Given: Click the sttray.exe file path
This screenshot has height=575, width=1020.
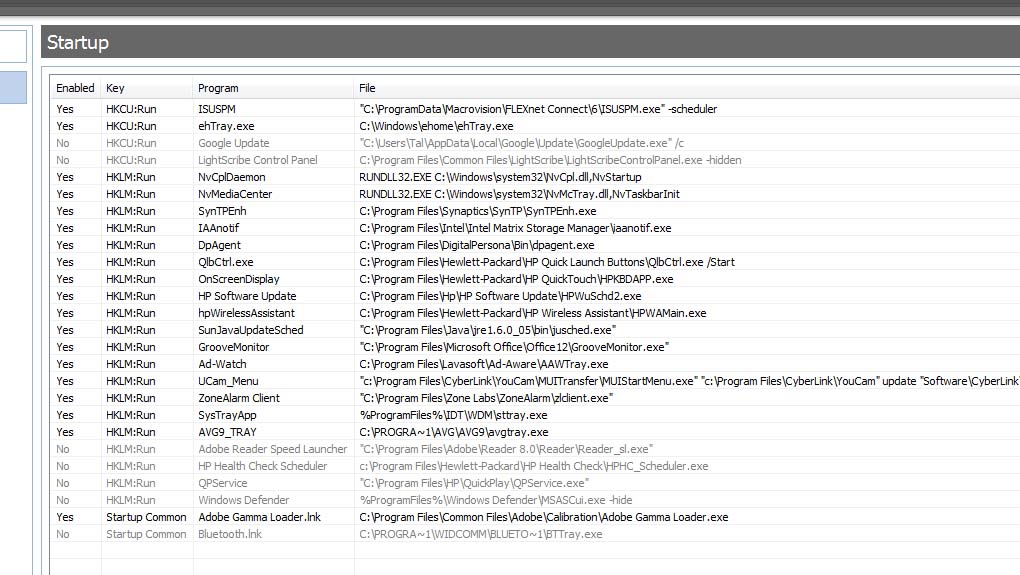Looking at the screenshot, I should pyautogui.click(x=453, y=415).
